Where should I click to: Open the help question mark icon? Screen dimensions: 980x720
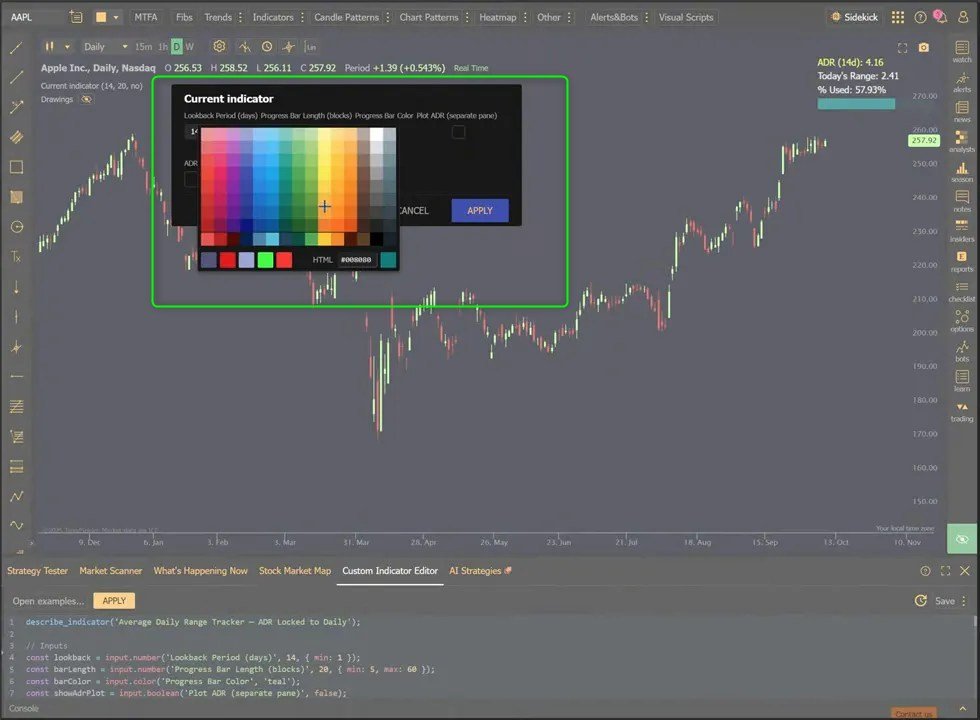pos(920,17)
